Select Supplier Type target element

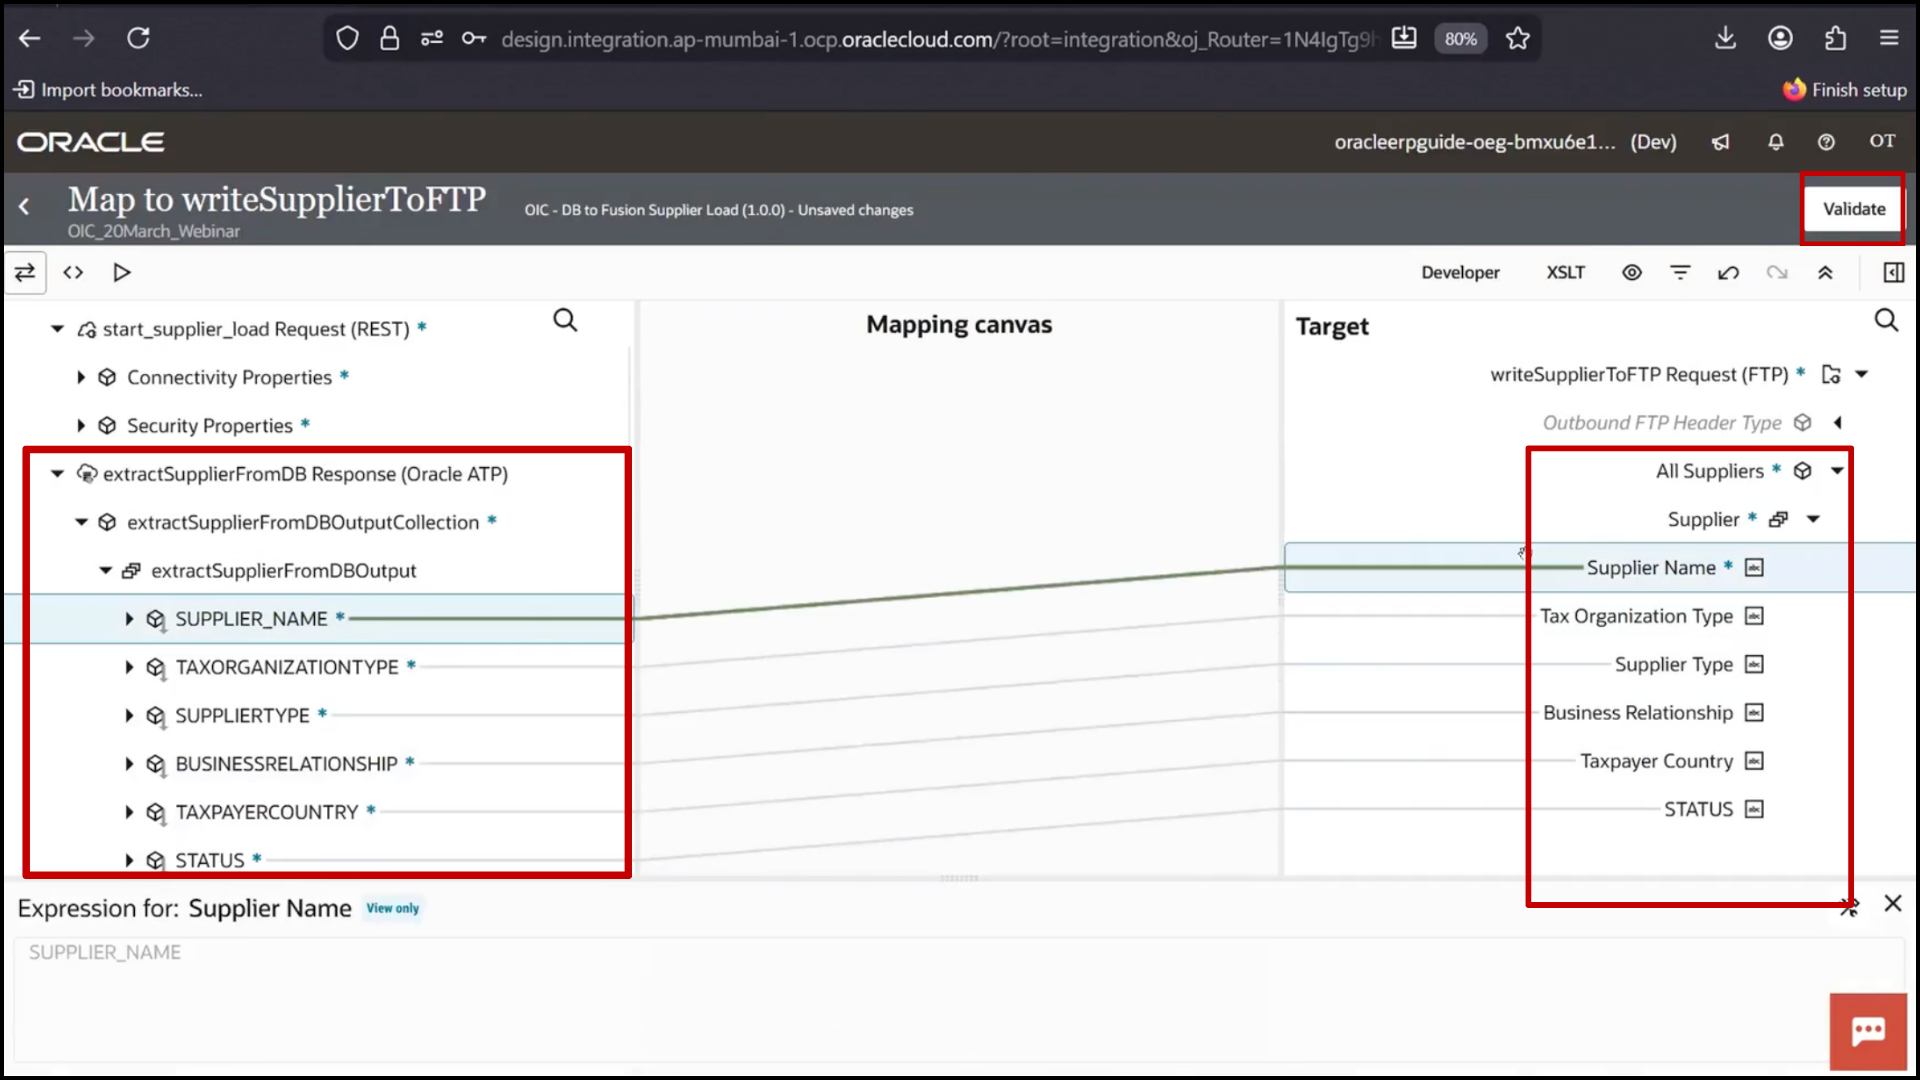point(1674,664)
